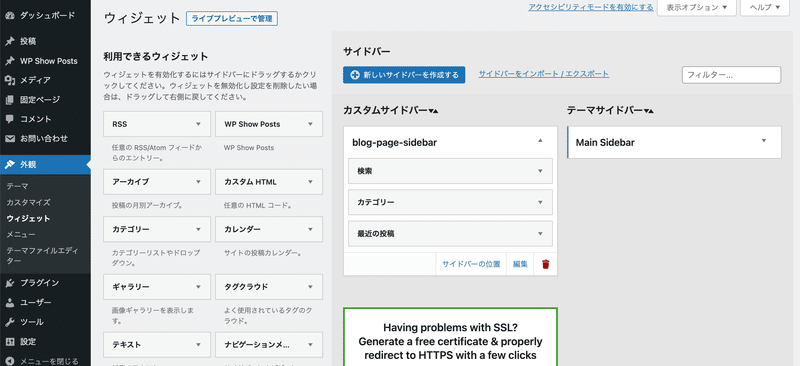
Task: Click the wrench icon beside ツール
Action: coord(10,322)
